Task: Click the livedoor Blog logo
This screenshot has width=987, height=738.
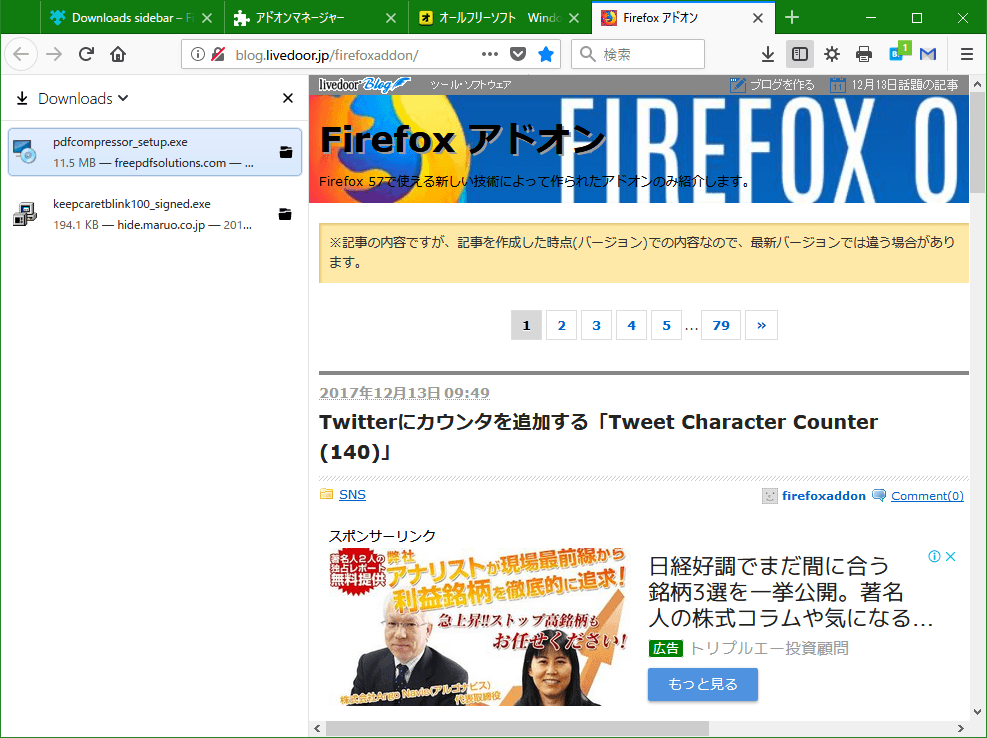Action: (364, 84)
